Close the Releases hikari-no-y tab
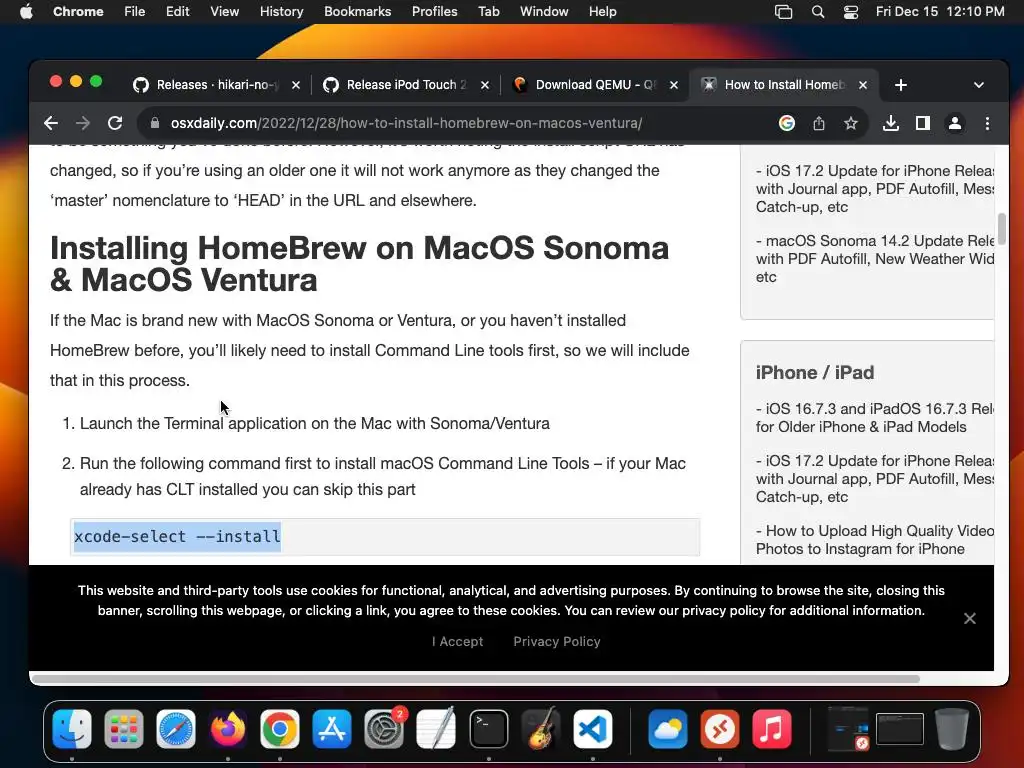This screenshot has height=768, width=1024. [296, 85]
